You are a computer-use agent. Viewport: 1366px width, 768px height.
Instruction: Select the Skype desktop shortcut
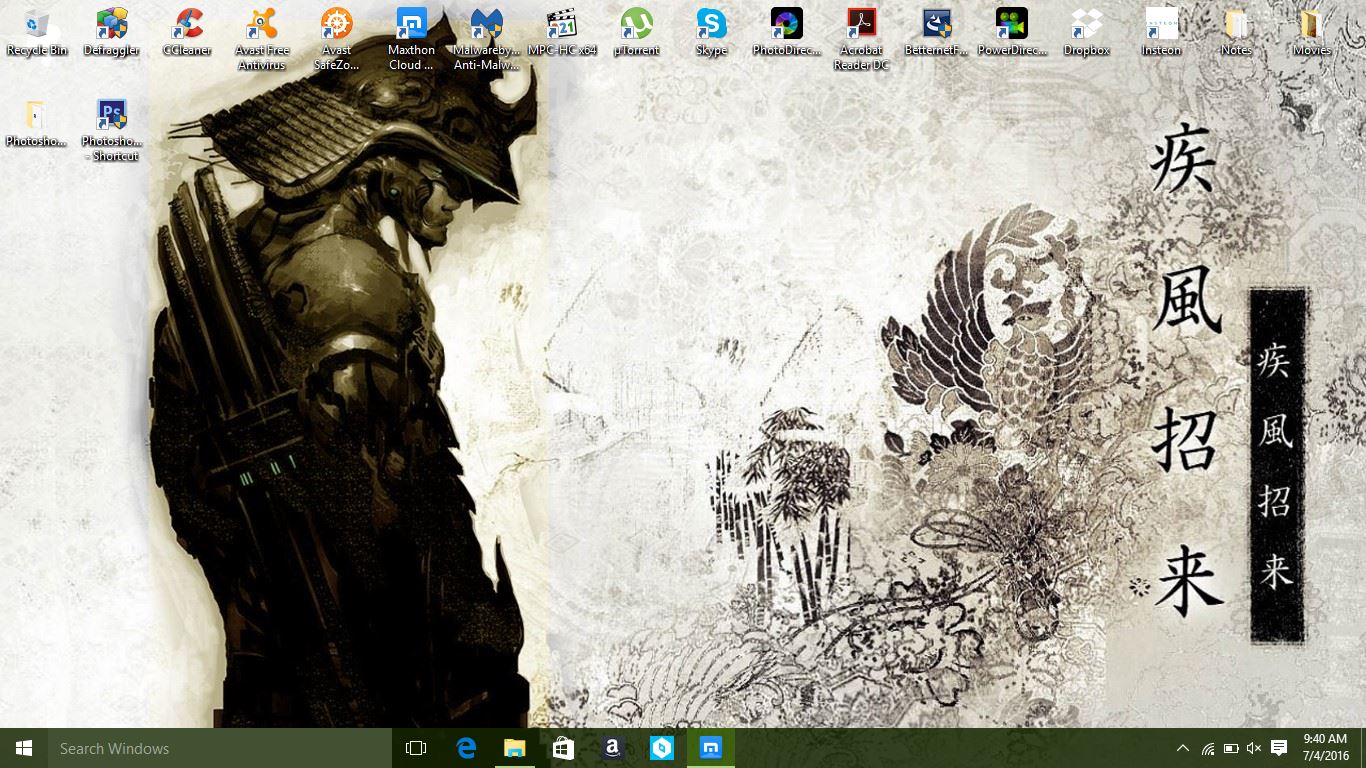pos(711,32)
